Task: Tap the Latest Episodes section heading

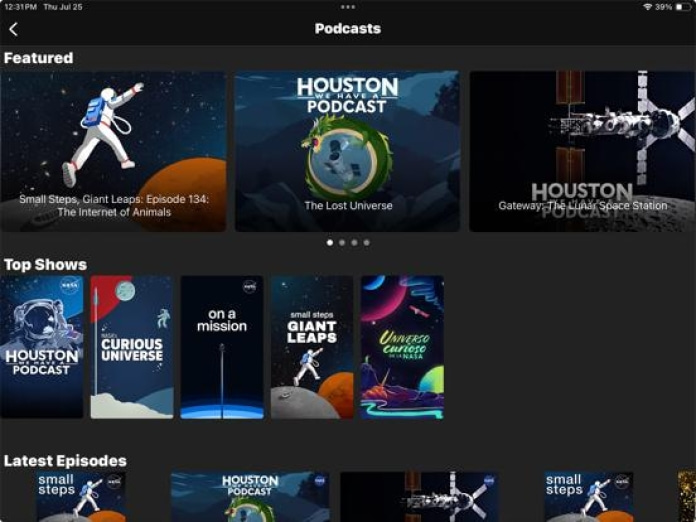Action: (x=65, y=461)
